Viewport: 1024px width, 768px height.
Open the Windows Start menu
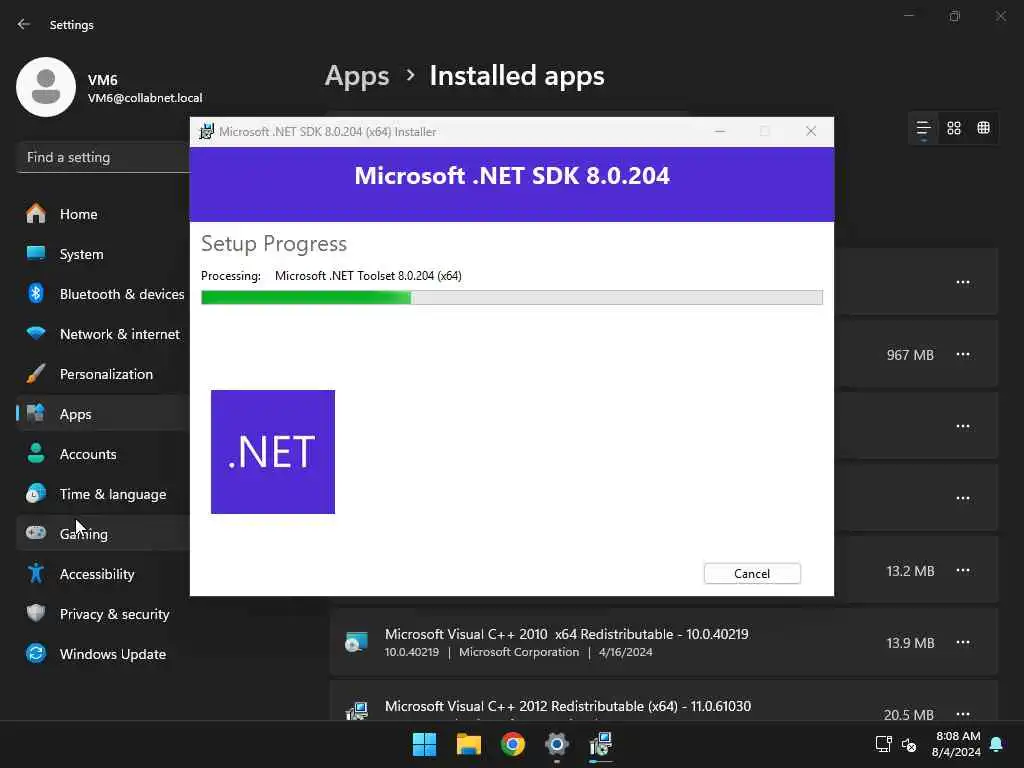[x=424, y=744]
